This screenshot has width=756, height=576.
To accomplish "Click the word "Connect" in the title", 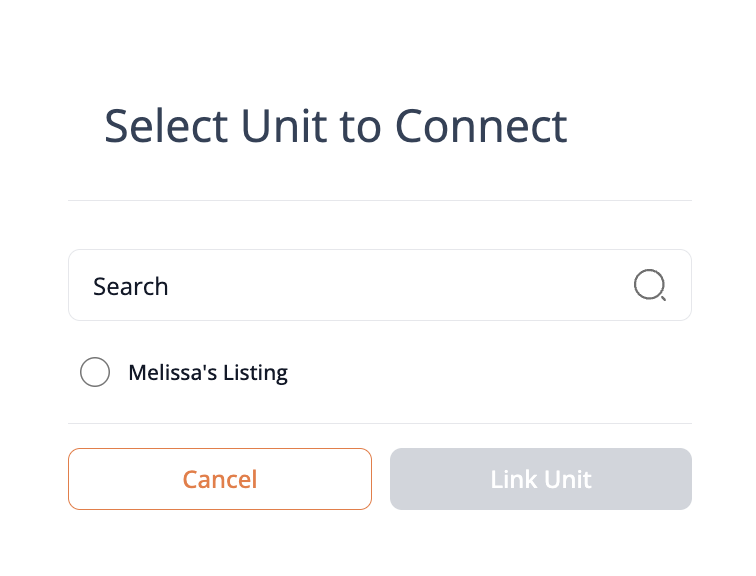I will [x=481, y=127].
